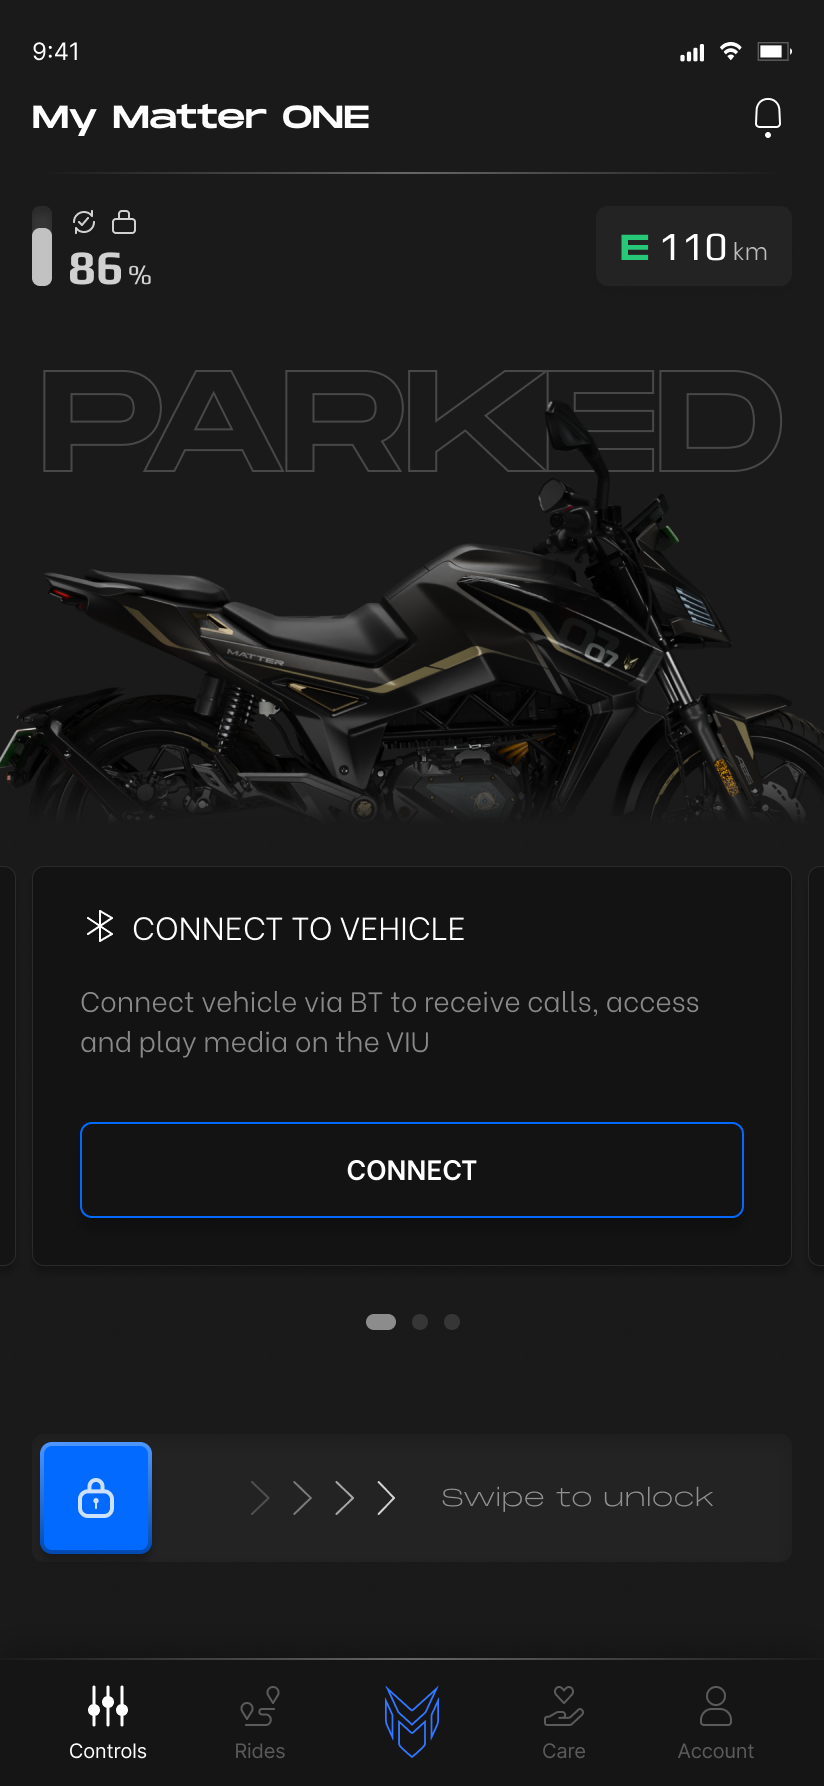Click the CONNECT button
Image resolution: width=824 pixels, height=1786 pixels.
(412, 1170)
